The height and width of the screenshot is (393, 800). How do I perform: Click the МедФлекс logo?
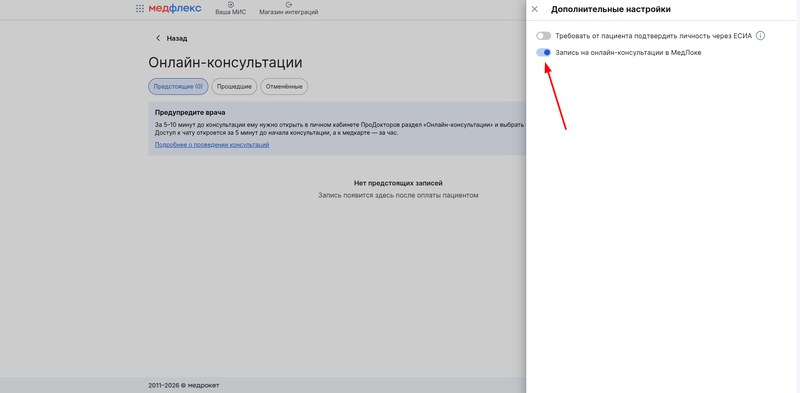pos(175,8)
